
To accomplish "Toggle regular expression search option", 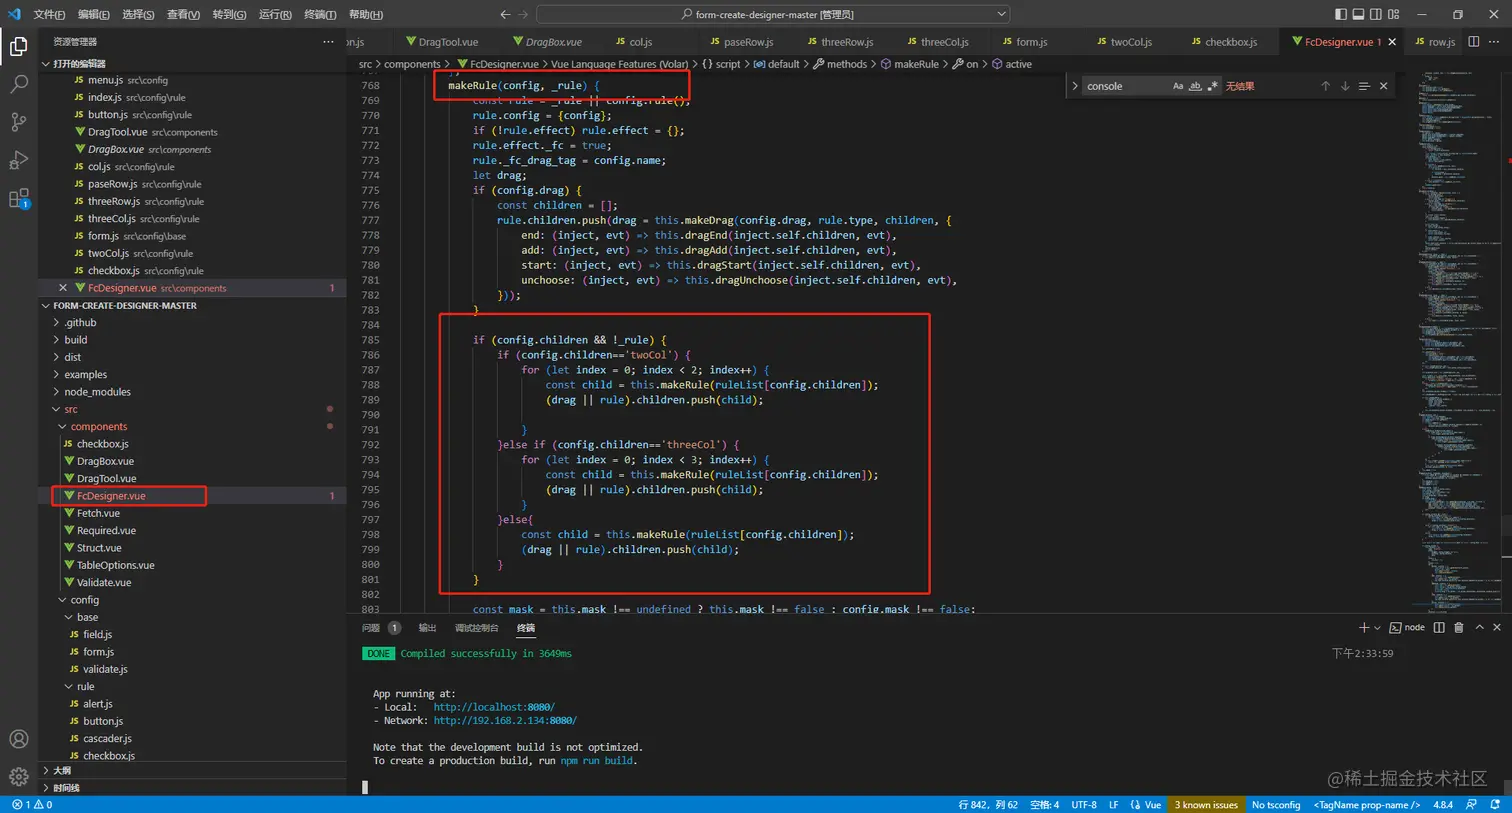I will (x=1212, y=86).
